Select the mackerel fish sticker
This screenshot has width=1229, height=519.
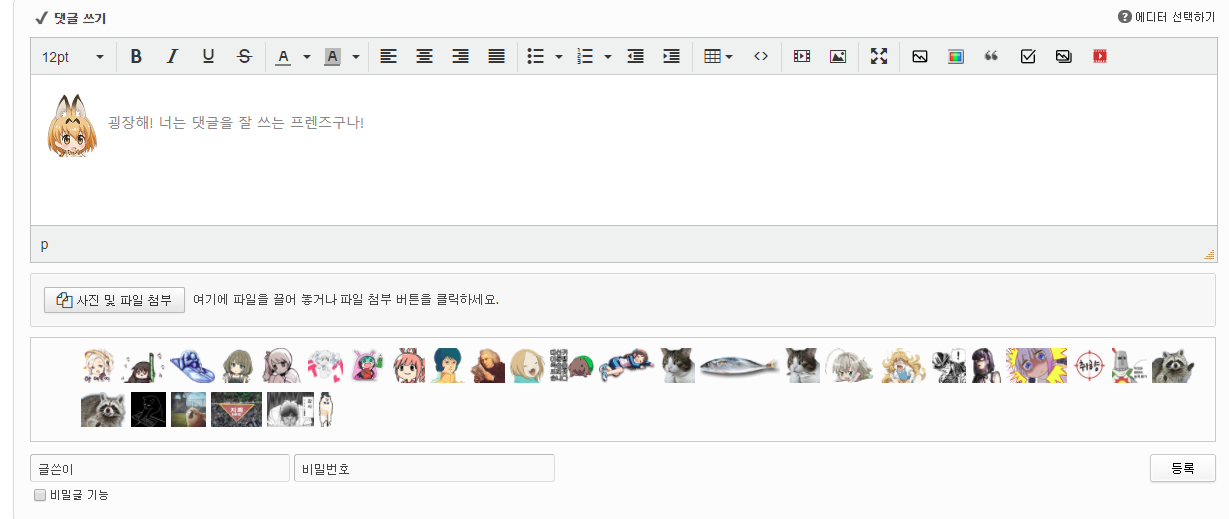(x=740, y=366)
